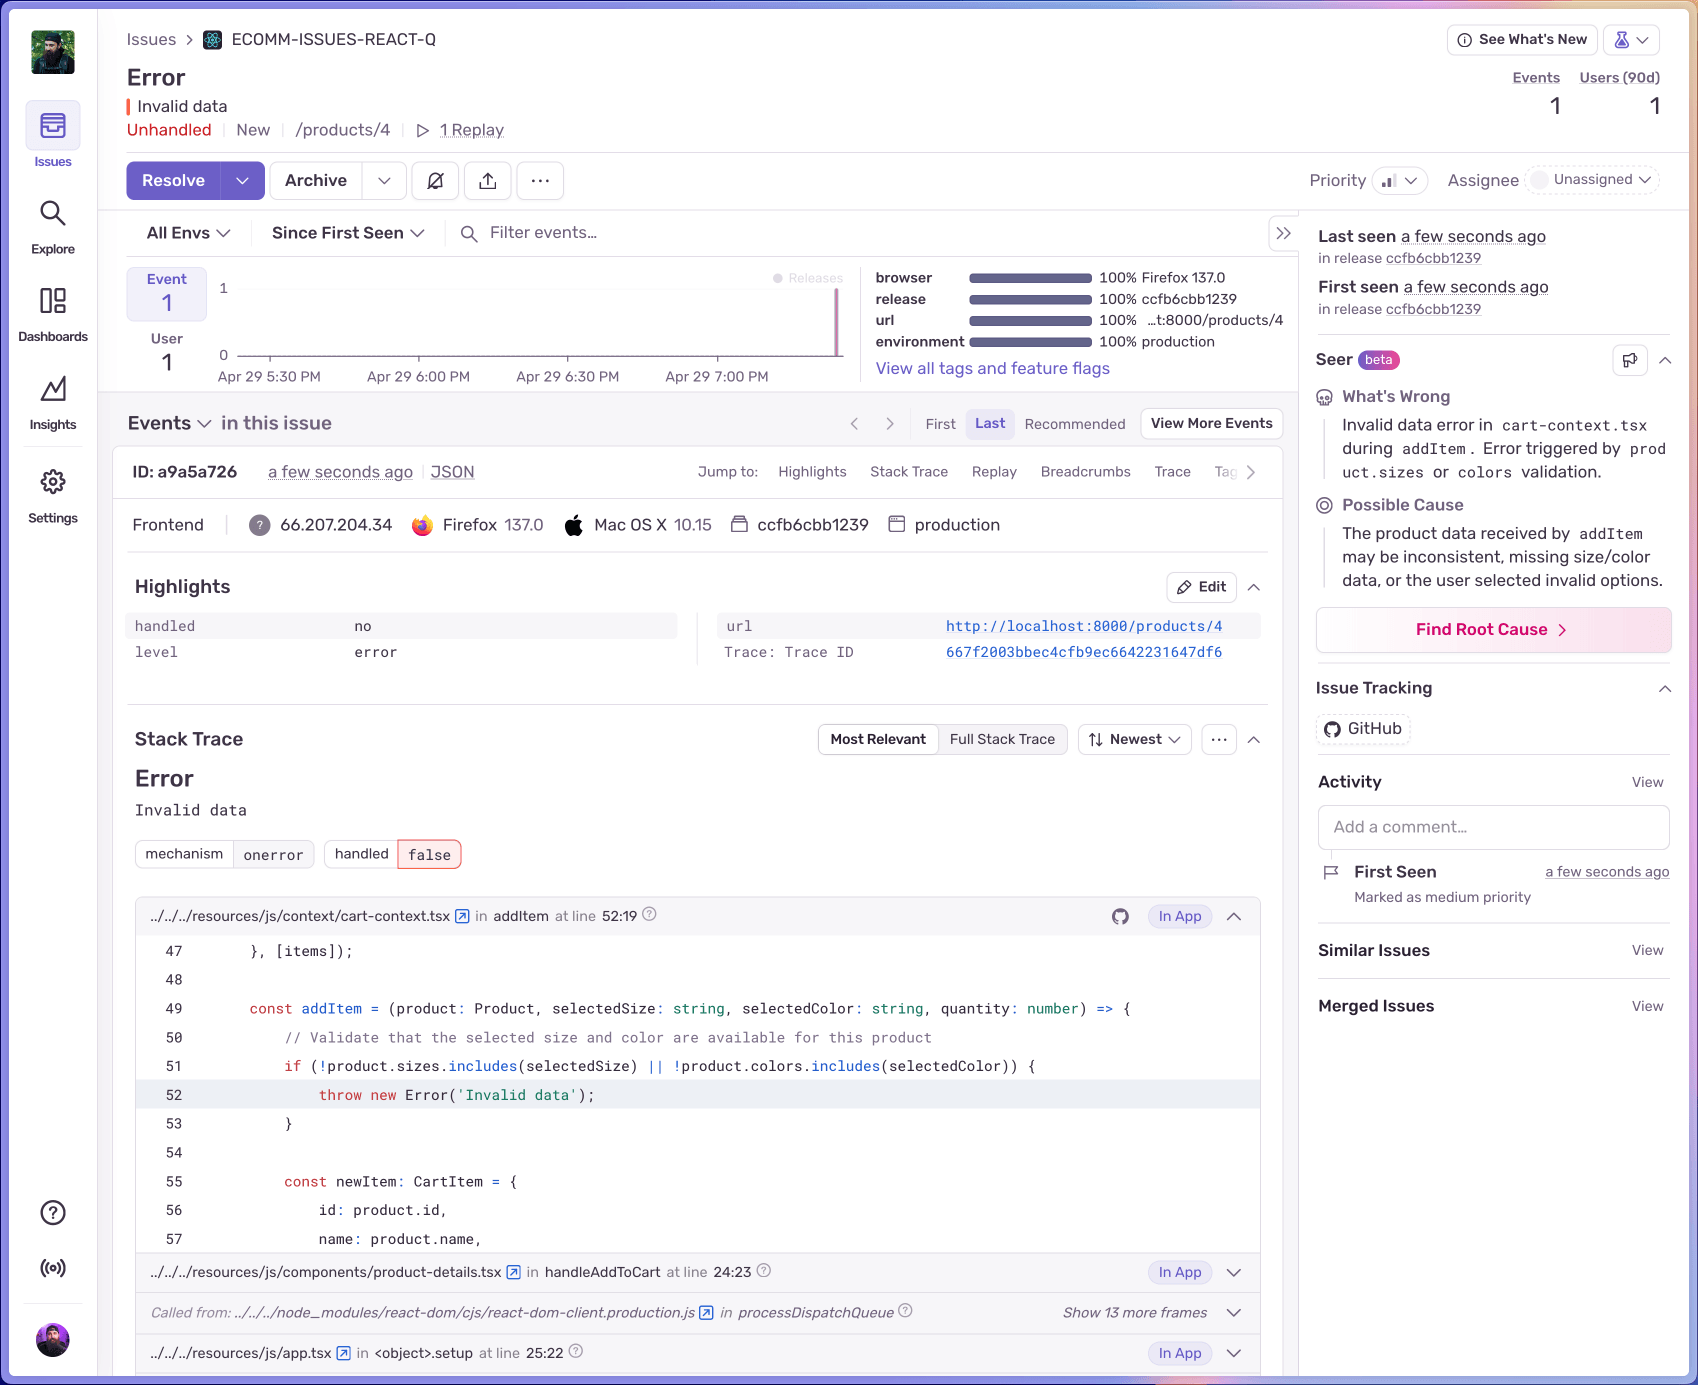Click info icon next to line 52:19

(649, 914)
